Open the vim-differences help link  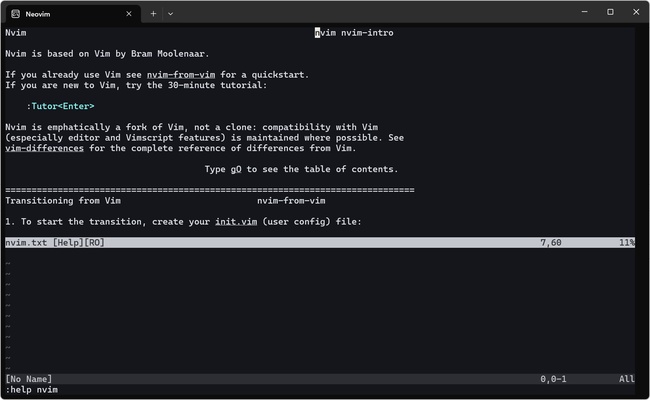(x=44, y=148)
